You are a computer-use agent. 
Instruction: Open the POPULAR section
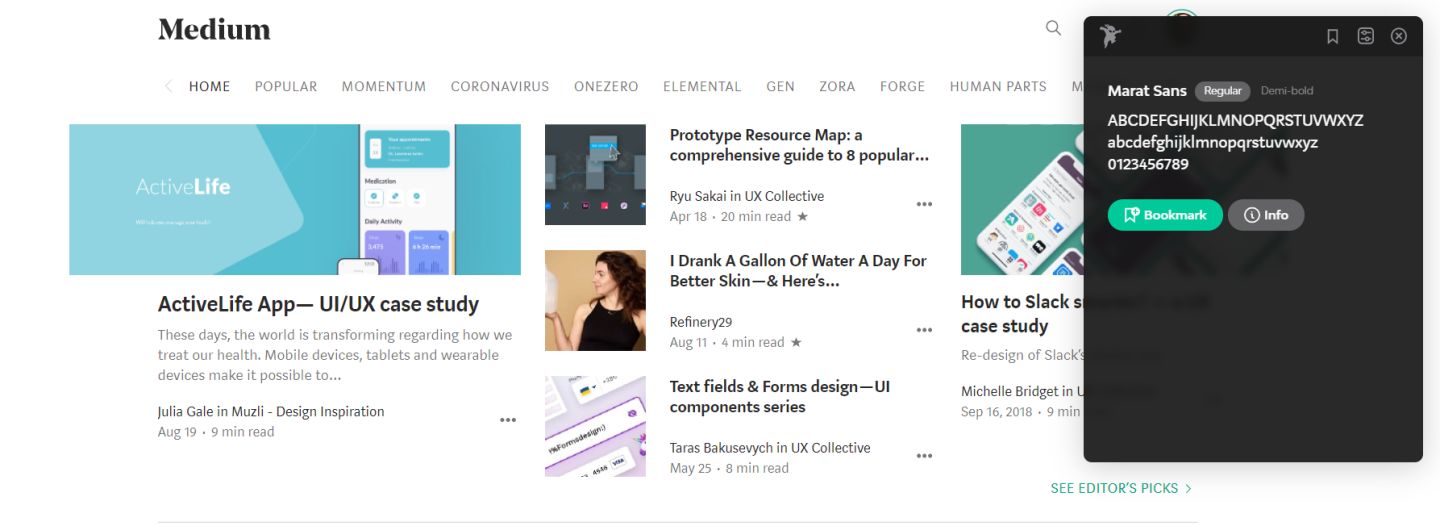coord(286,87)
